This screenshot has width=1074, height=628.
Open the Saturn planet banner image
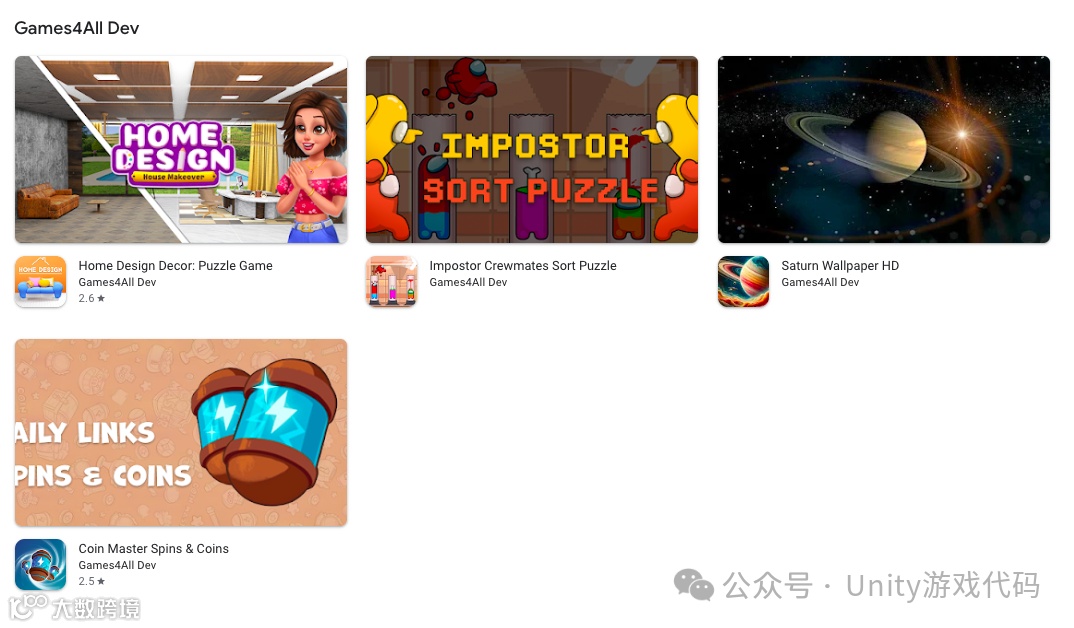pyautogui.click(x=884, y=149)
